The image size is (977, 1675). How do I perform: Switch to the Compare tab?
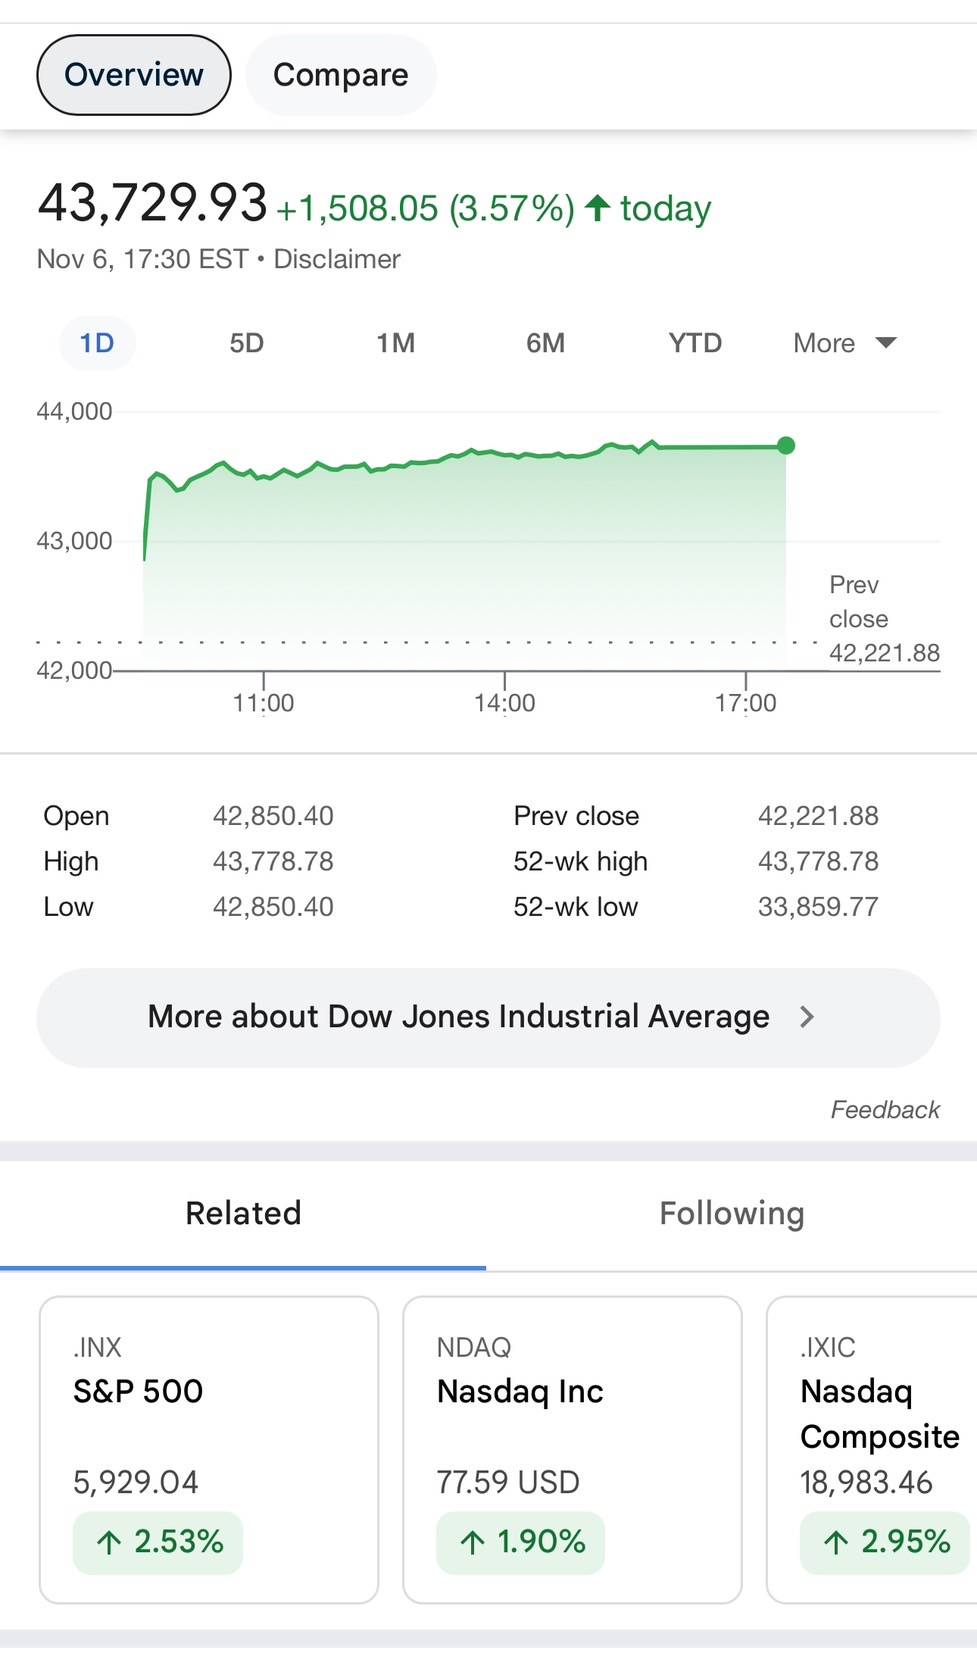pyautogui.click(x=340, y=75)
